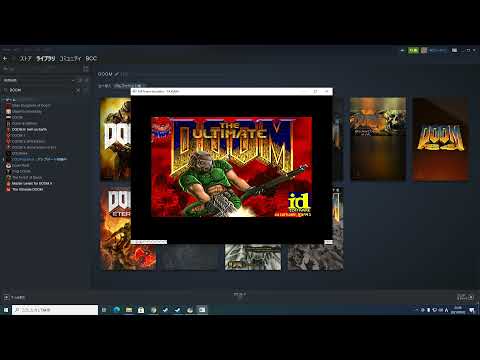The width and height of the screenshot is (480, 360).
Task: Click Add a Game at bottom left
Action: click(15, 297)
